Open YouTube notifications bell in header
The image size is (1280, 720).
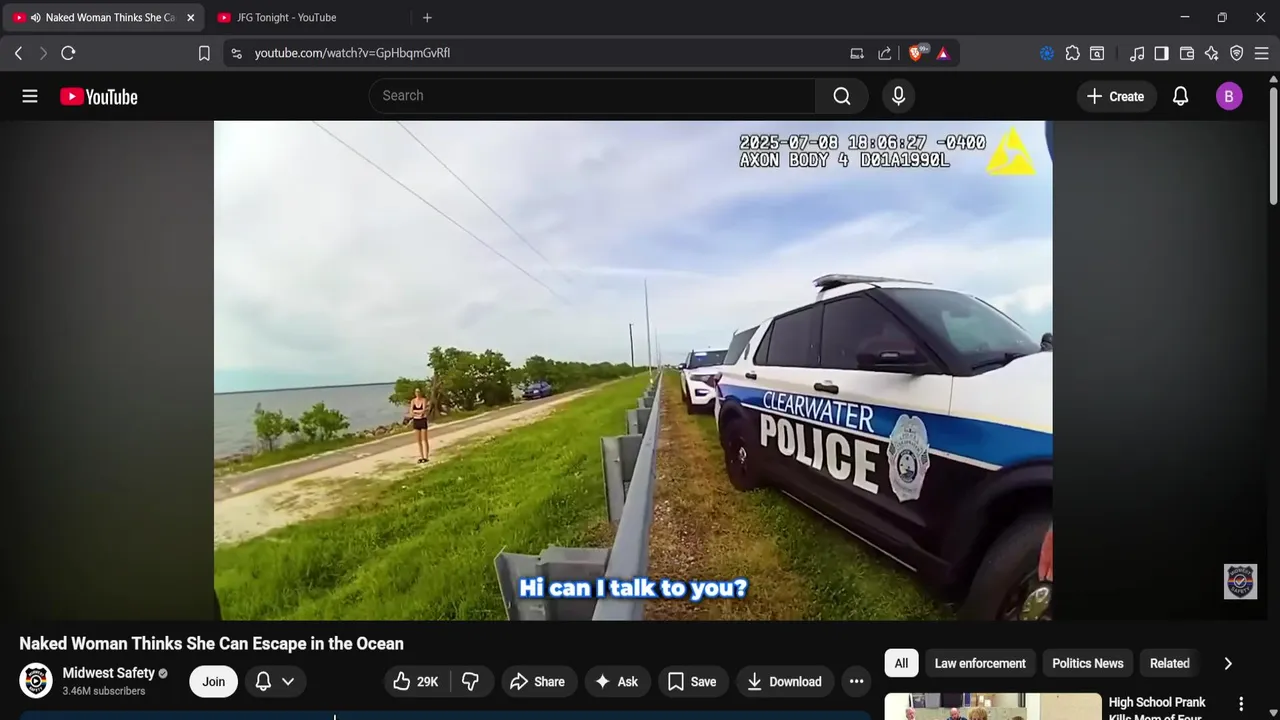tap(1180, 96)
